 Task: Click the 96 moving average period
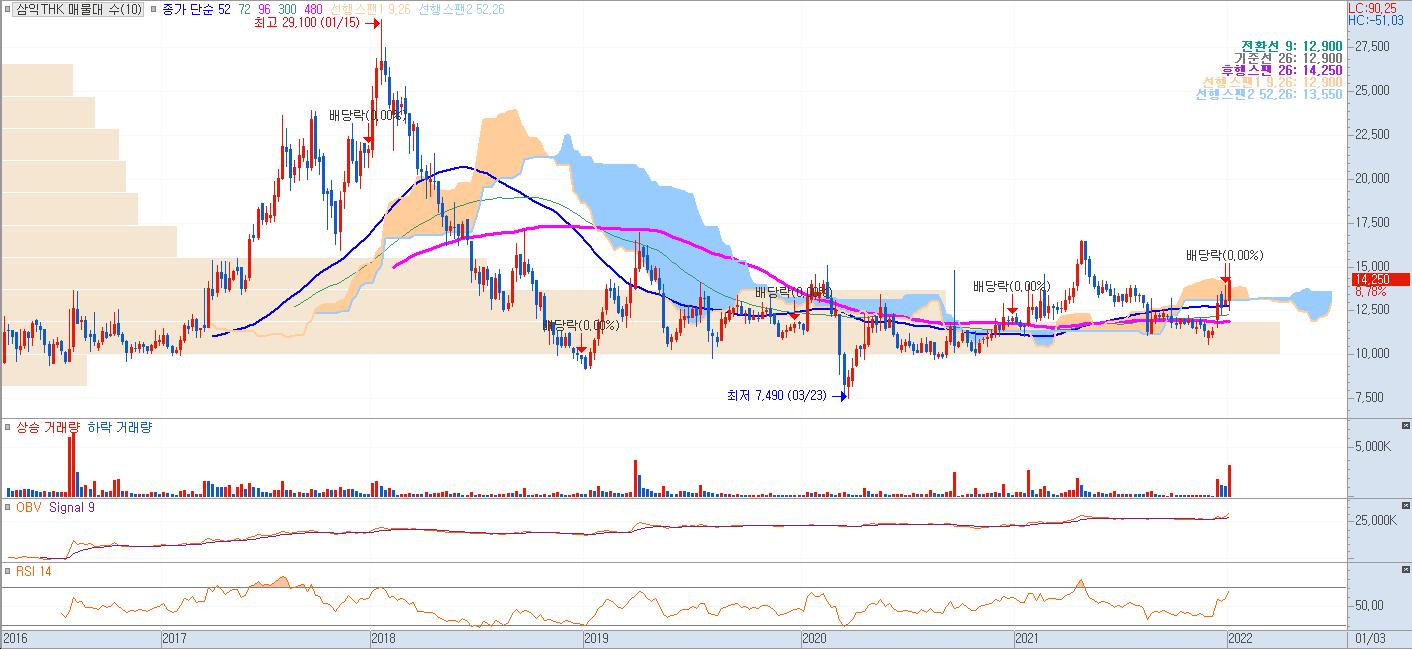click(x=265, y=8)
